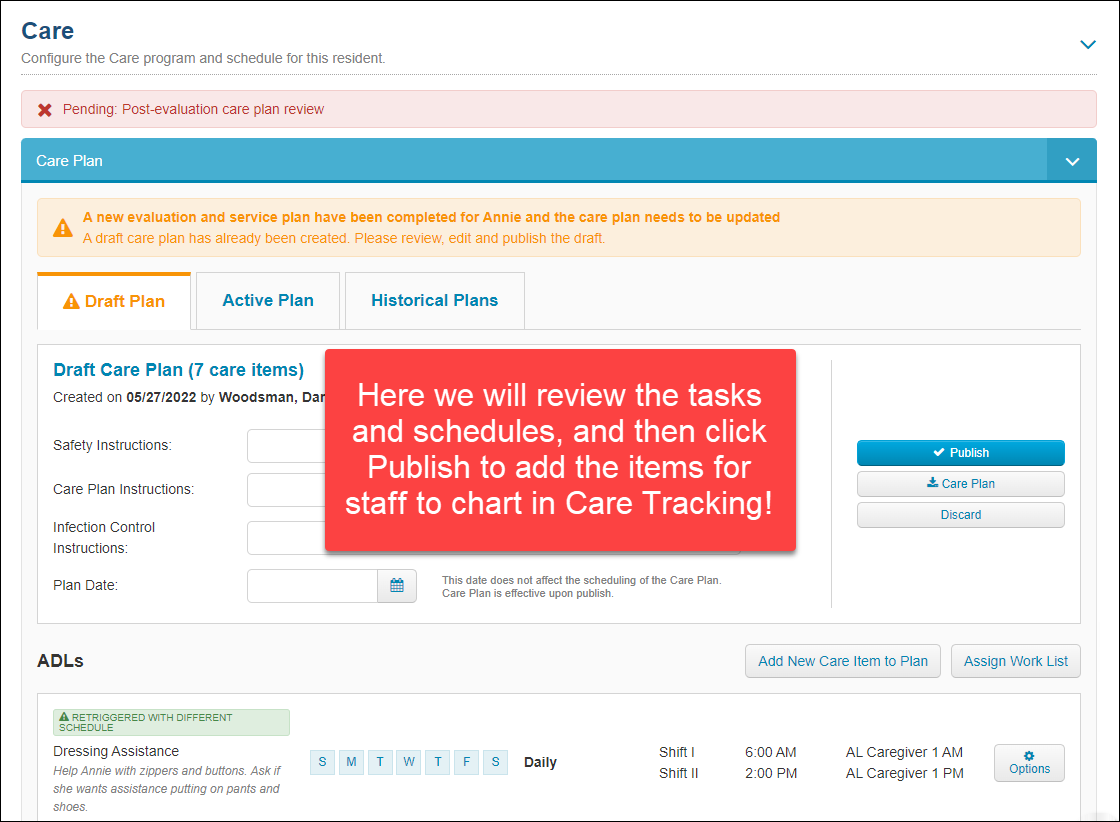Screen dimensions: 1120x822
Task: Click AL Caregiver 1 PM assignment
Action: (904, 773)
